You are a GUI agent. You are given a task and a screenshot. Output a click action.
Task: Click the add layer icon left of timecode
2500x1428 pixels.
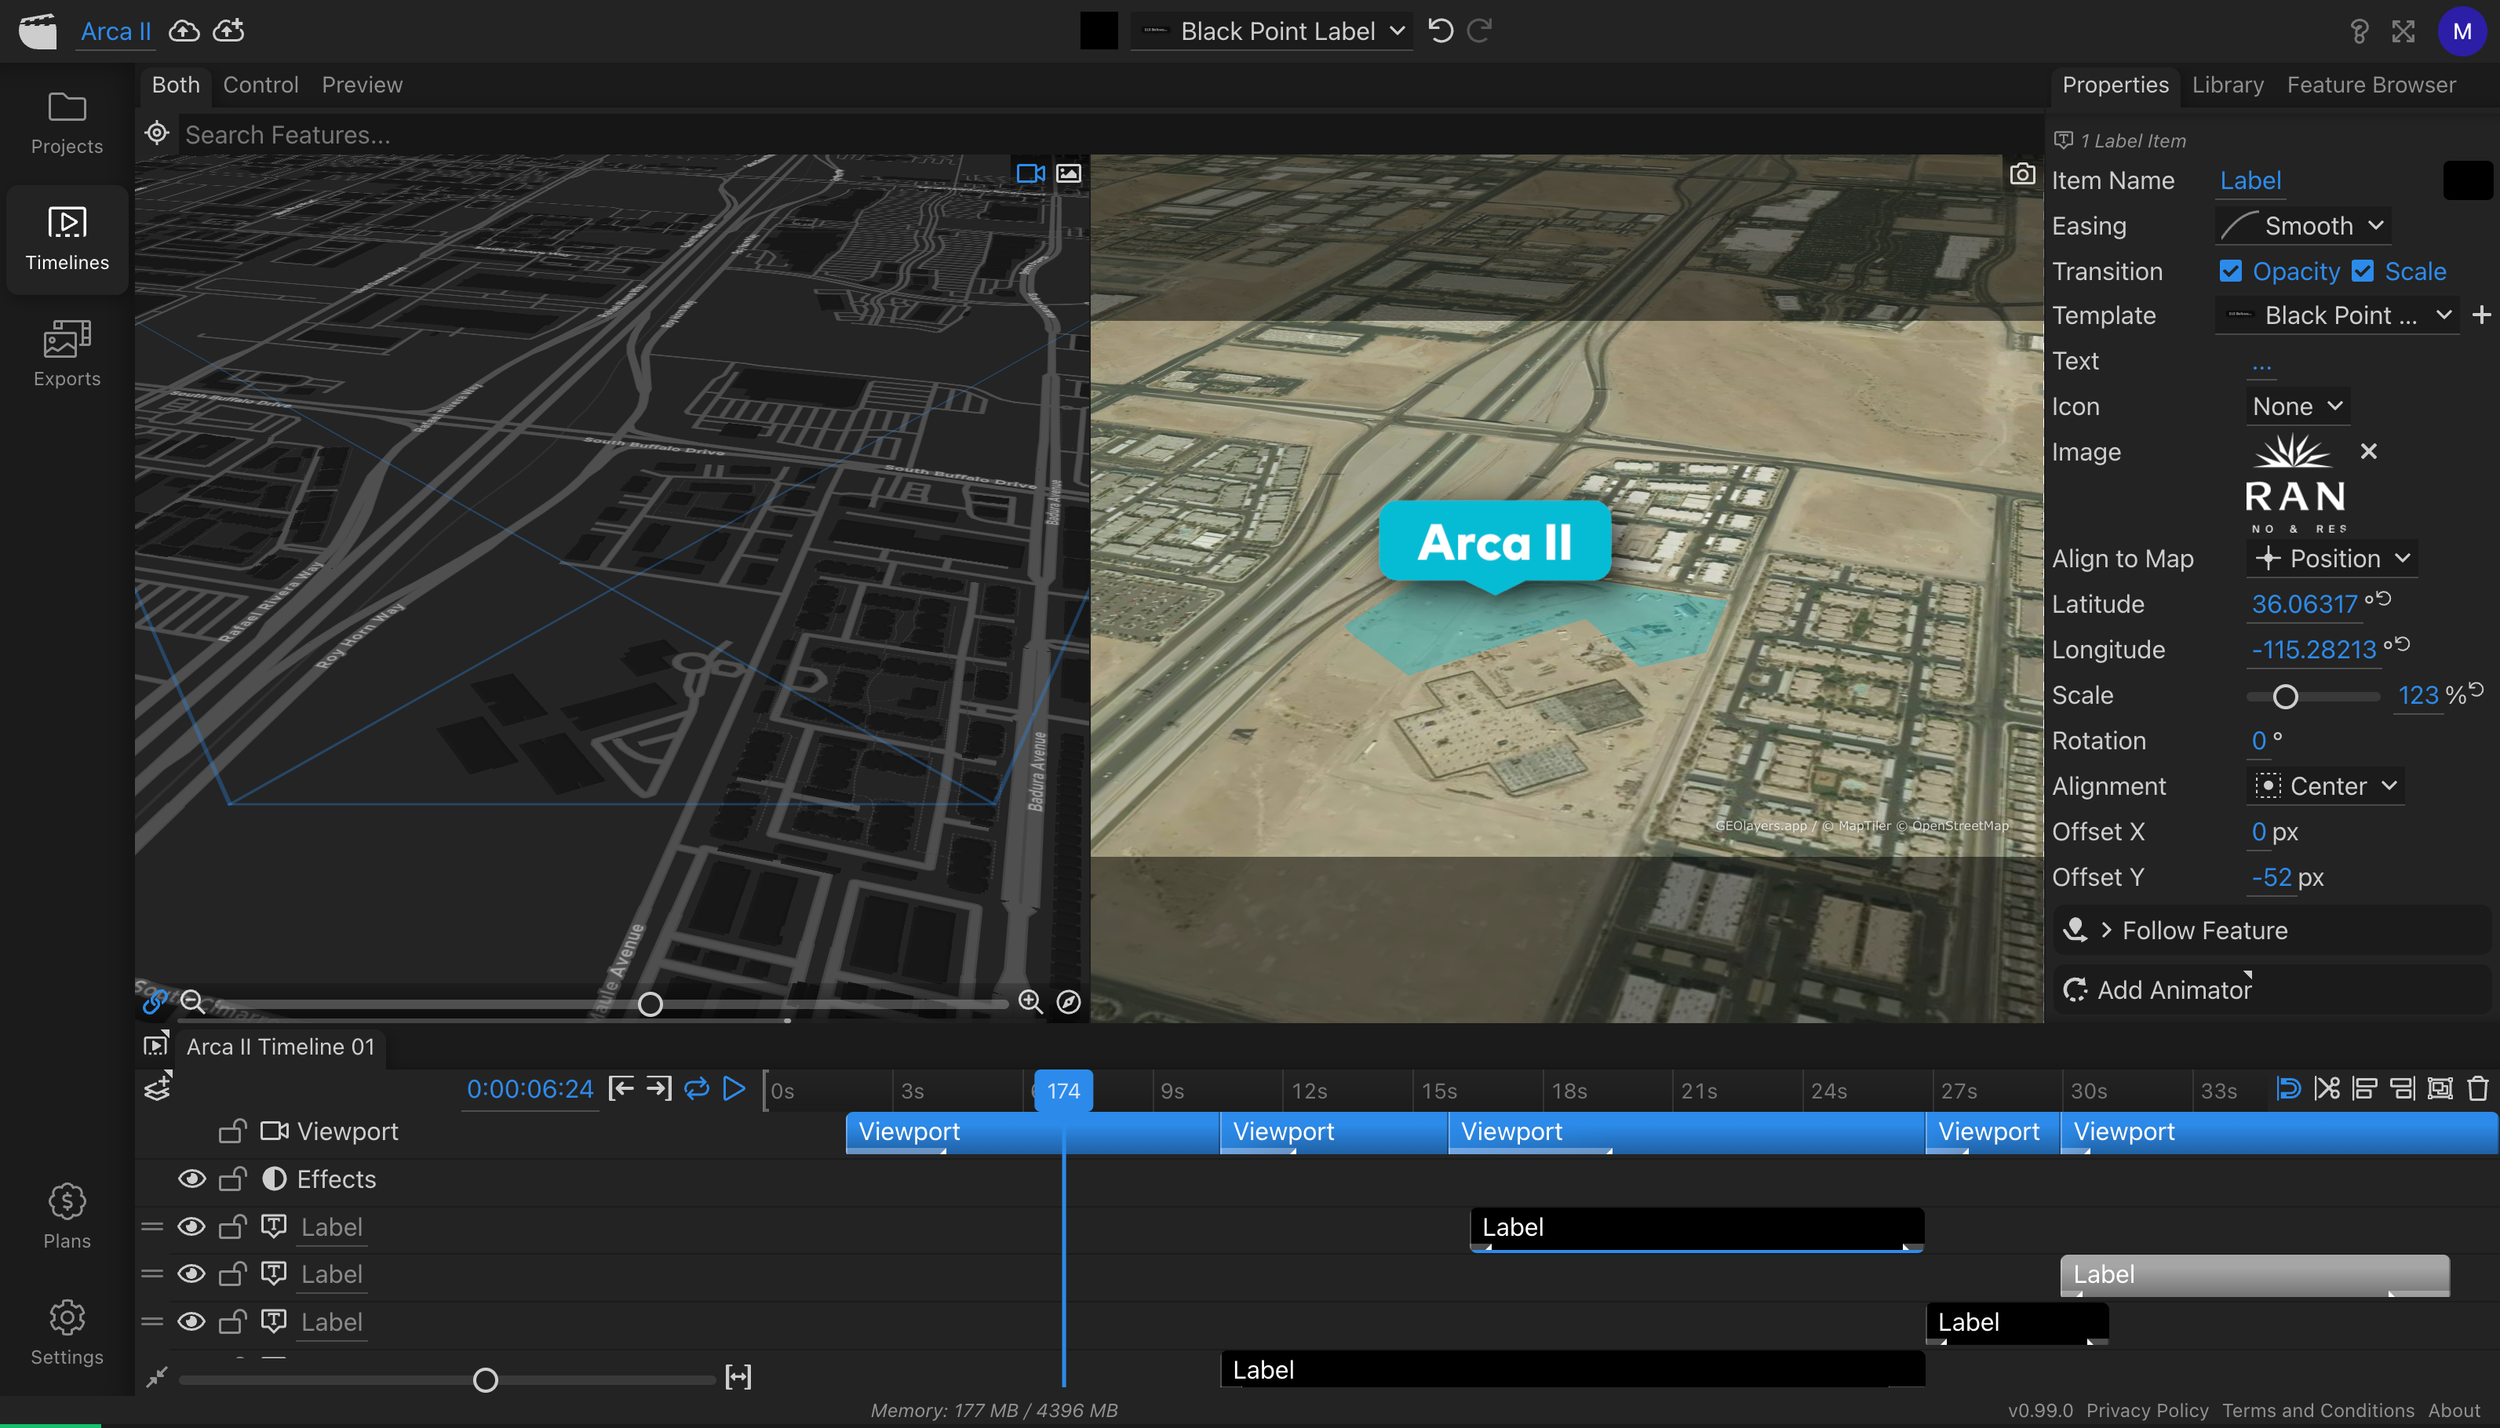(158, 1087)
